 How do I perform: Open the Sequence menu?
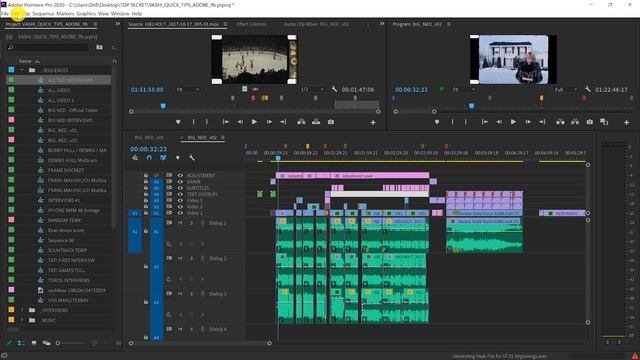pyautogui.click(x=43, y=13)
